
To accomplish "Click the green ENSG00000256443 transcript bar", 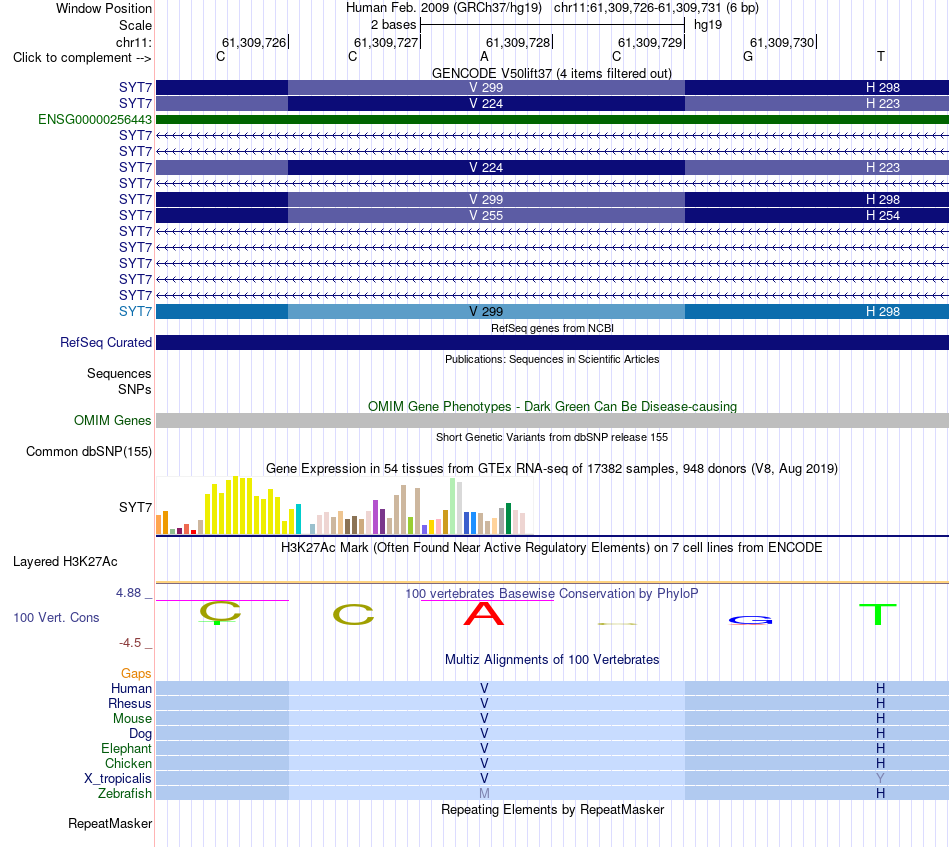I will (552, 119).
